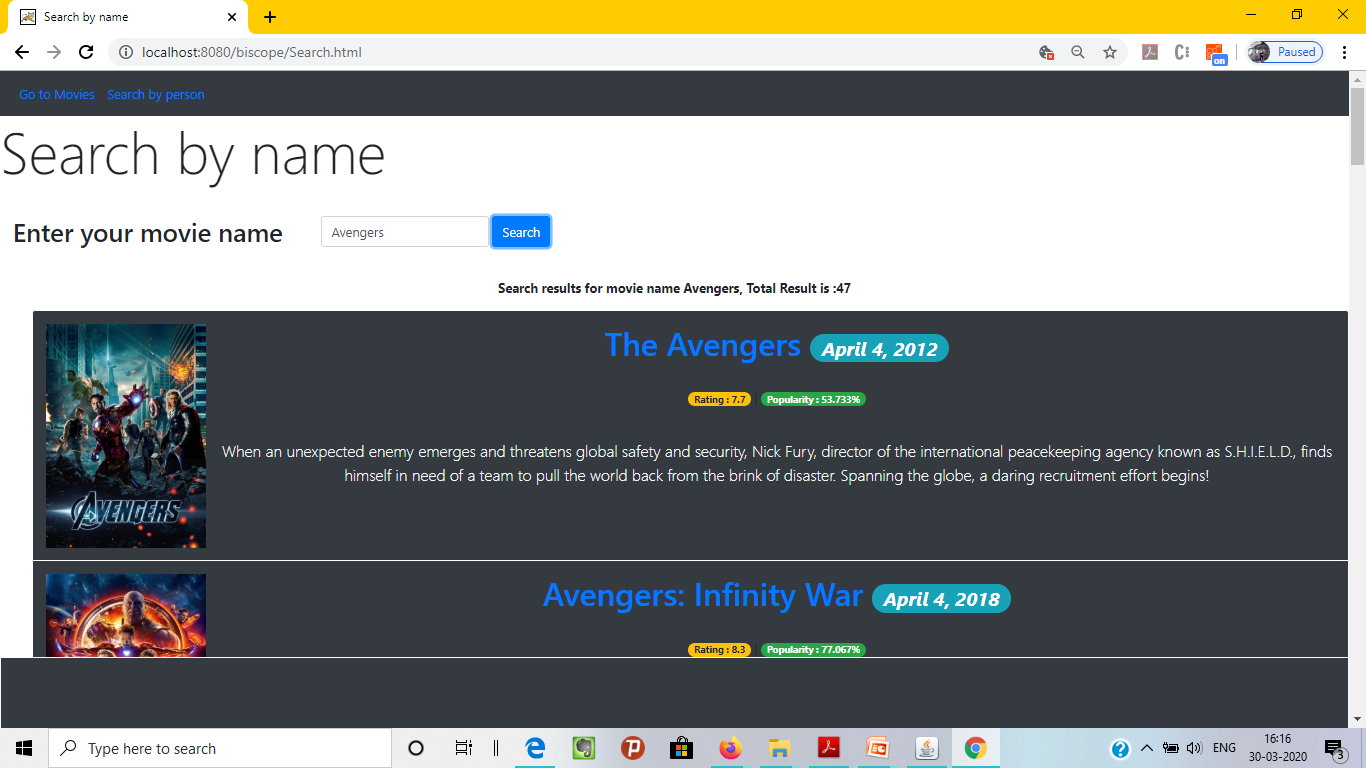The height and width of the screenshot is (768, 1366).
Task: Open the volume control icon
Action: click(x=1194, y=748)
